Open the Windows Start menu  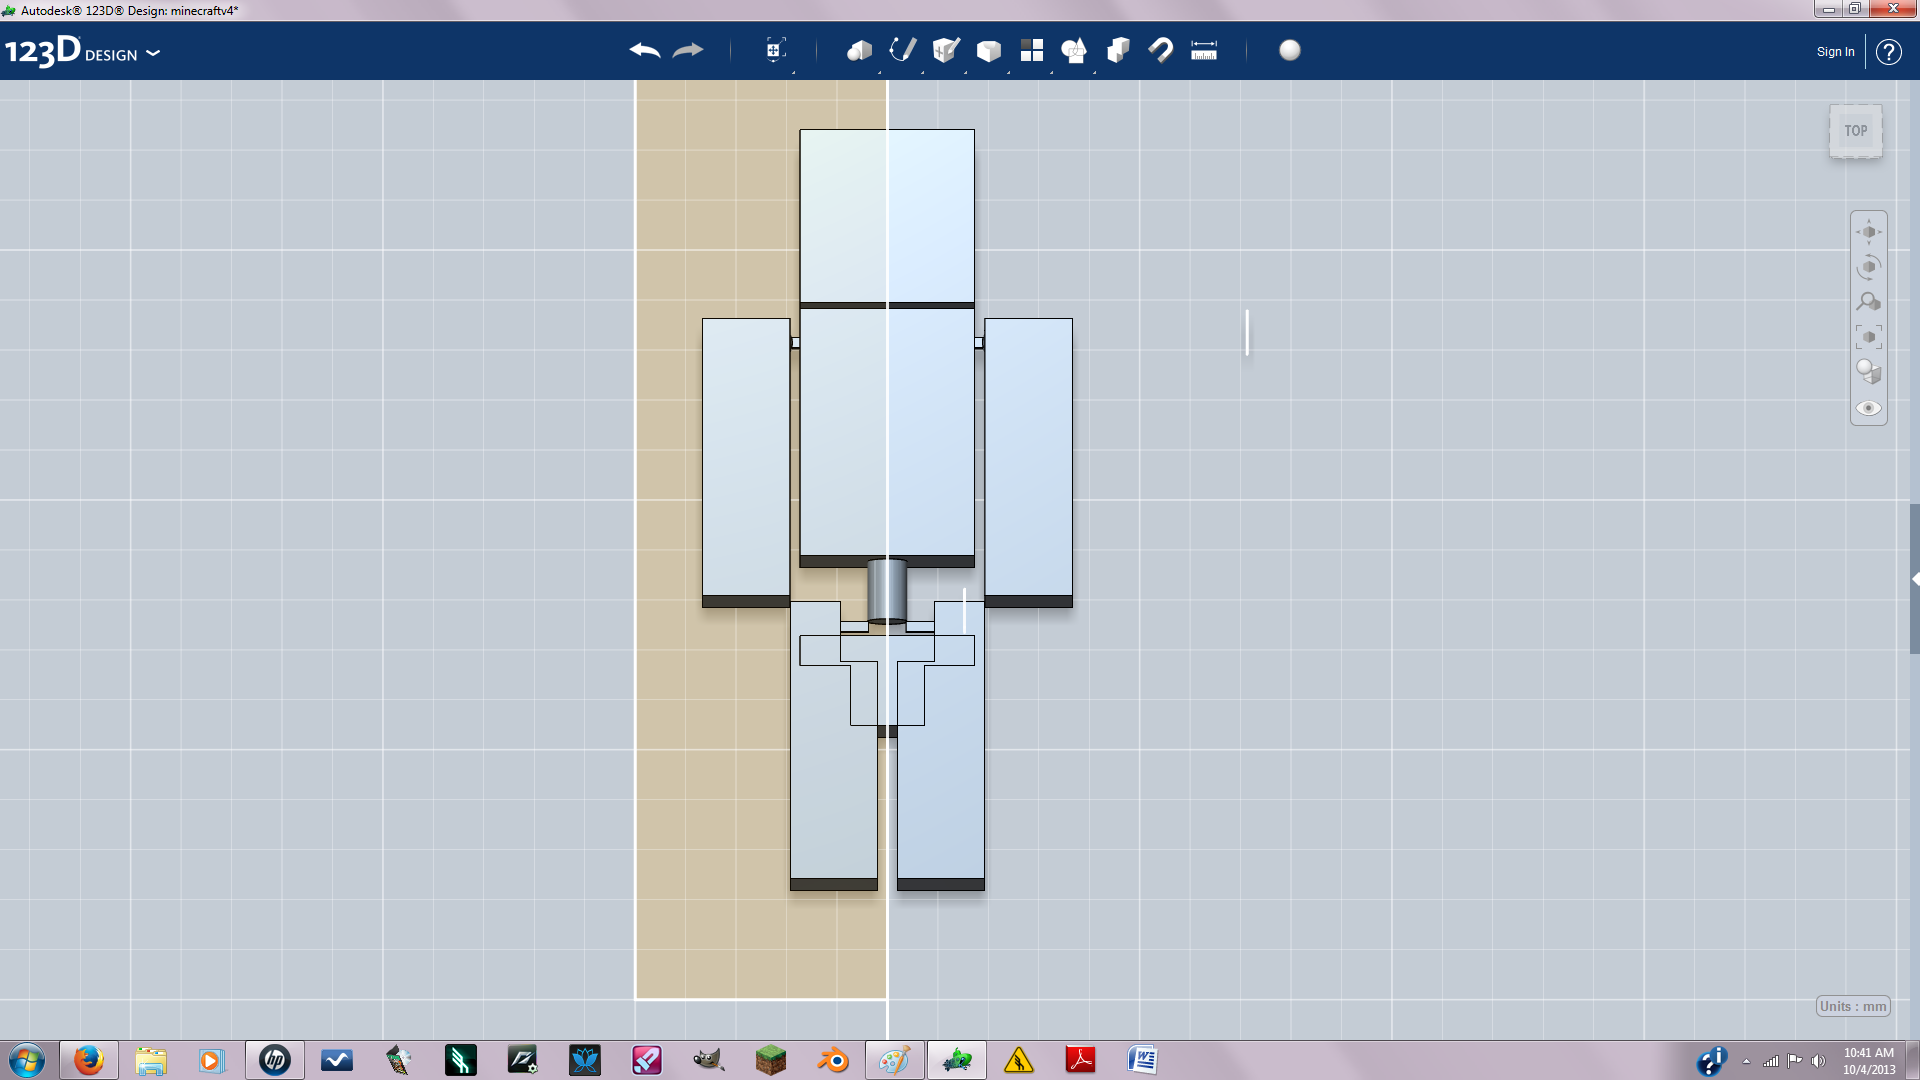(27, 1060)
